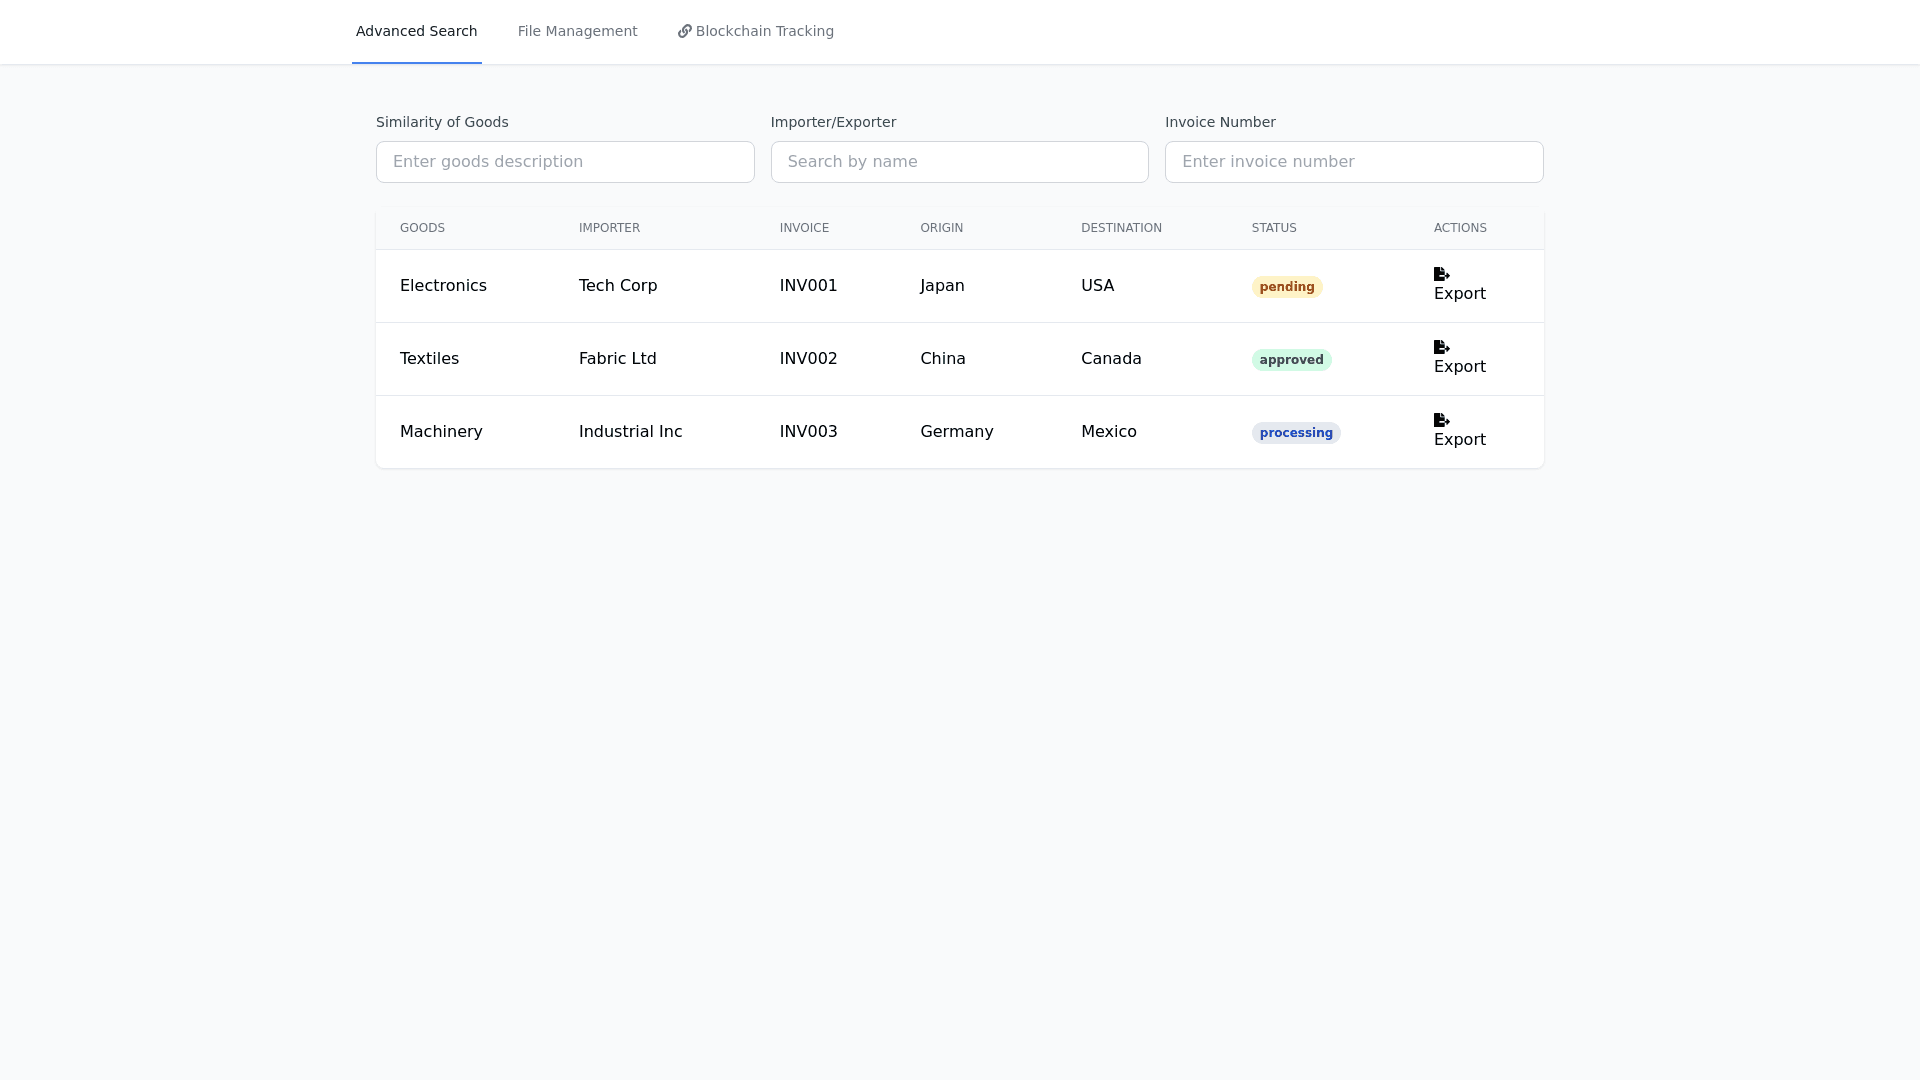Click the export icon for Textiles row

pyautogui.click(x=1441, y=347)
